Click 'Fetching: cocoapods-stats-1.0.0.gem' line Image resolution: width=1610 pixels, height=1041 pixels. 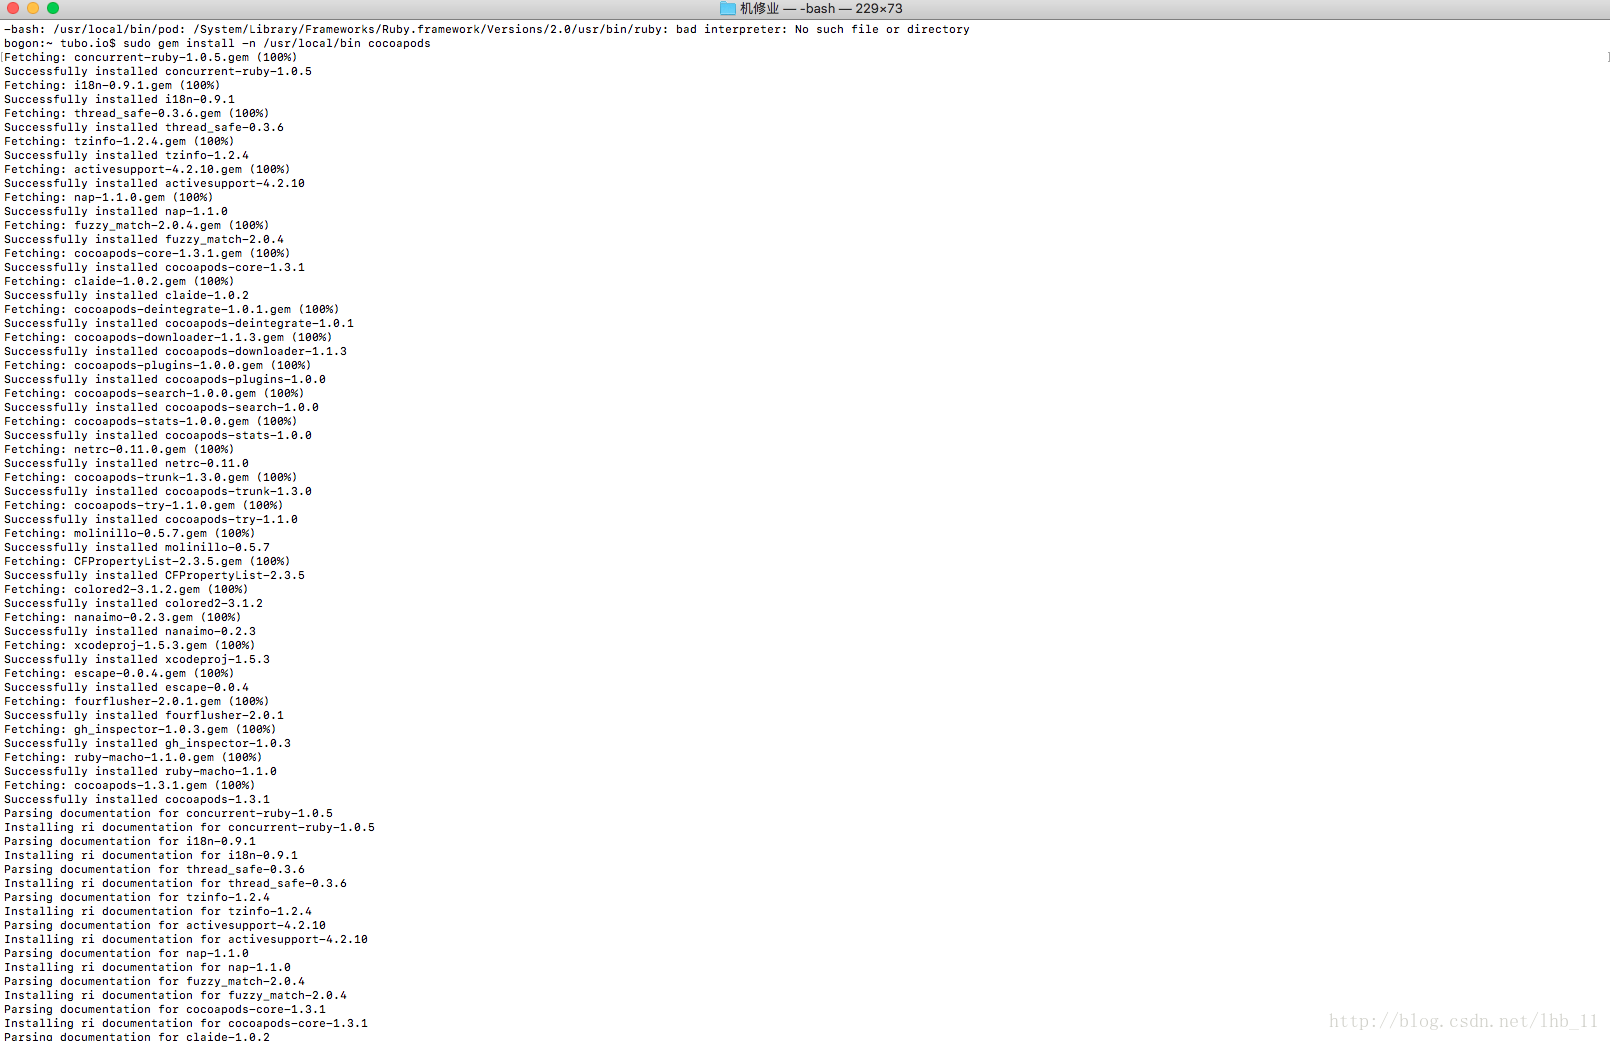click(150, 421)
